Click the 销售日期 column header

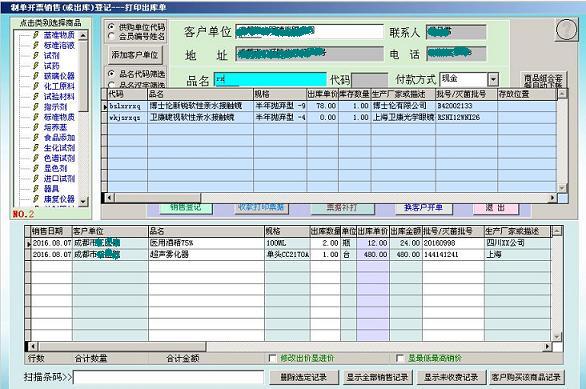point(51,231)
